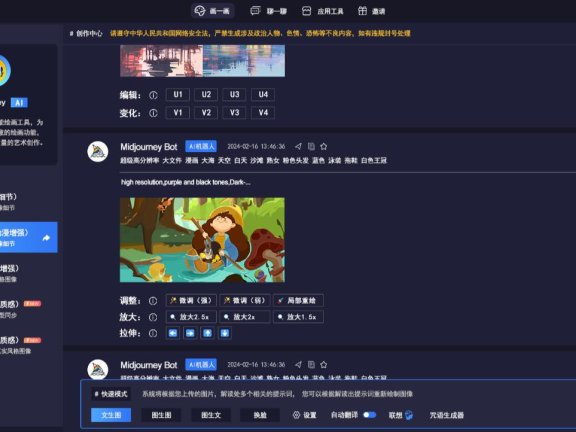Upscale image with U1 button

pos(178,95)
